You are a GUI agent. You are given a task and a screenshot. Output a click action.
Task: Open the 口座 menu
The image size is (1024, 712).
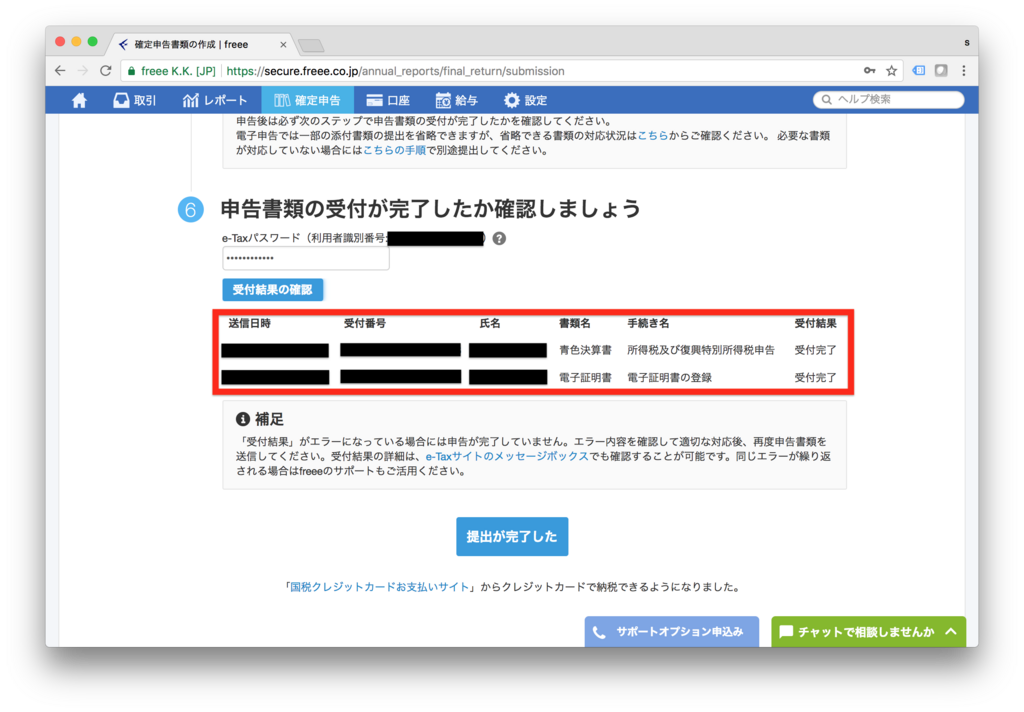[389, 100]
